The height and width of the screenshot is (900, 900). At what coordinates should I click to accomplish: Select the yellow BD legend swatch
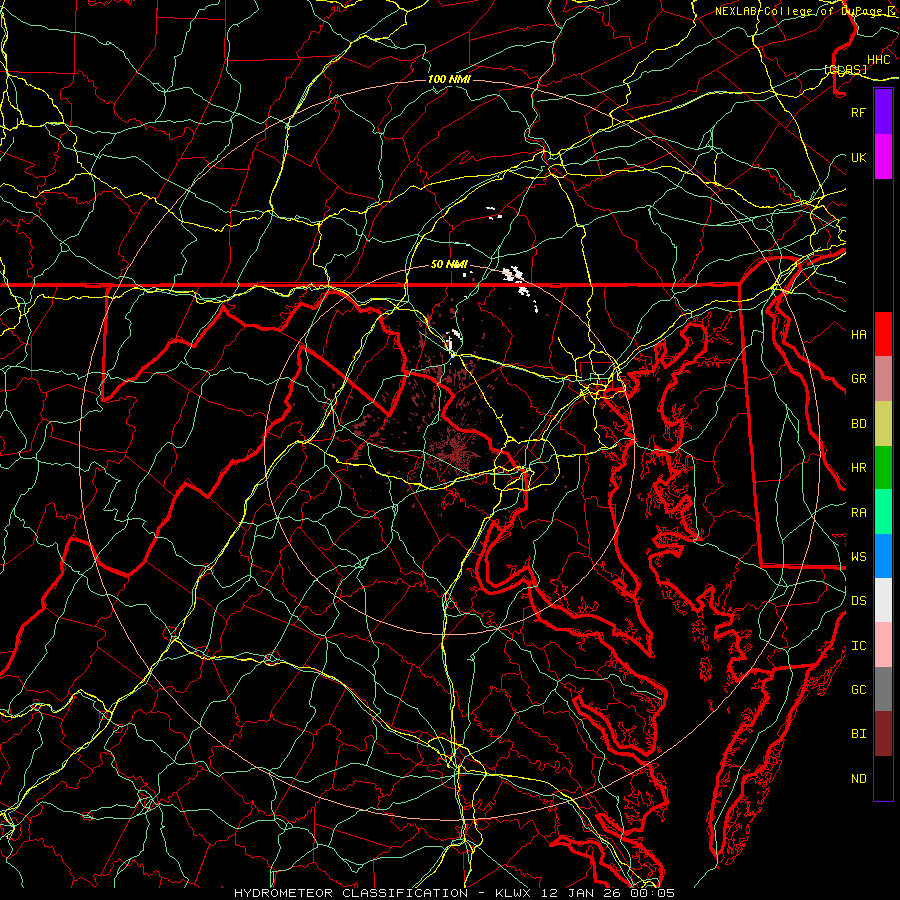tap(883, 424)
